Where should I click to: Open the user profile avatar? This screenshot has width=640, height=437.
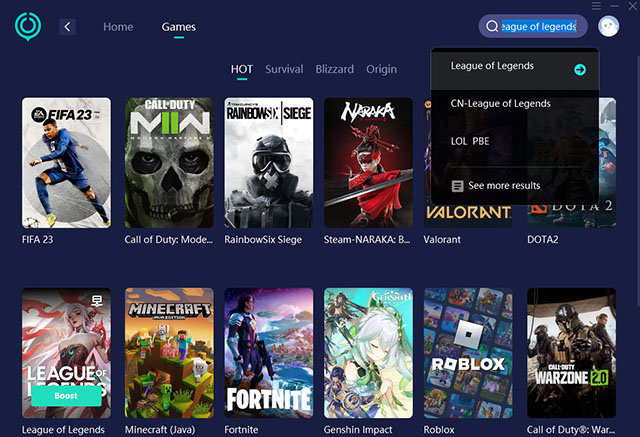[x=608, y=27]
